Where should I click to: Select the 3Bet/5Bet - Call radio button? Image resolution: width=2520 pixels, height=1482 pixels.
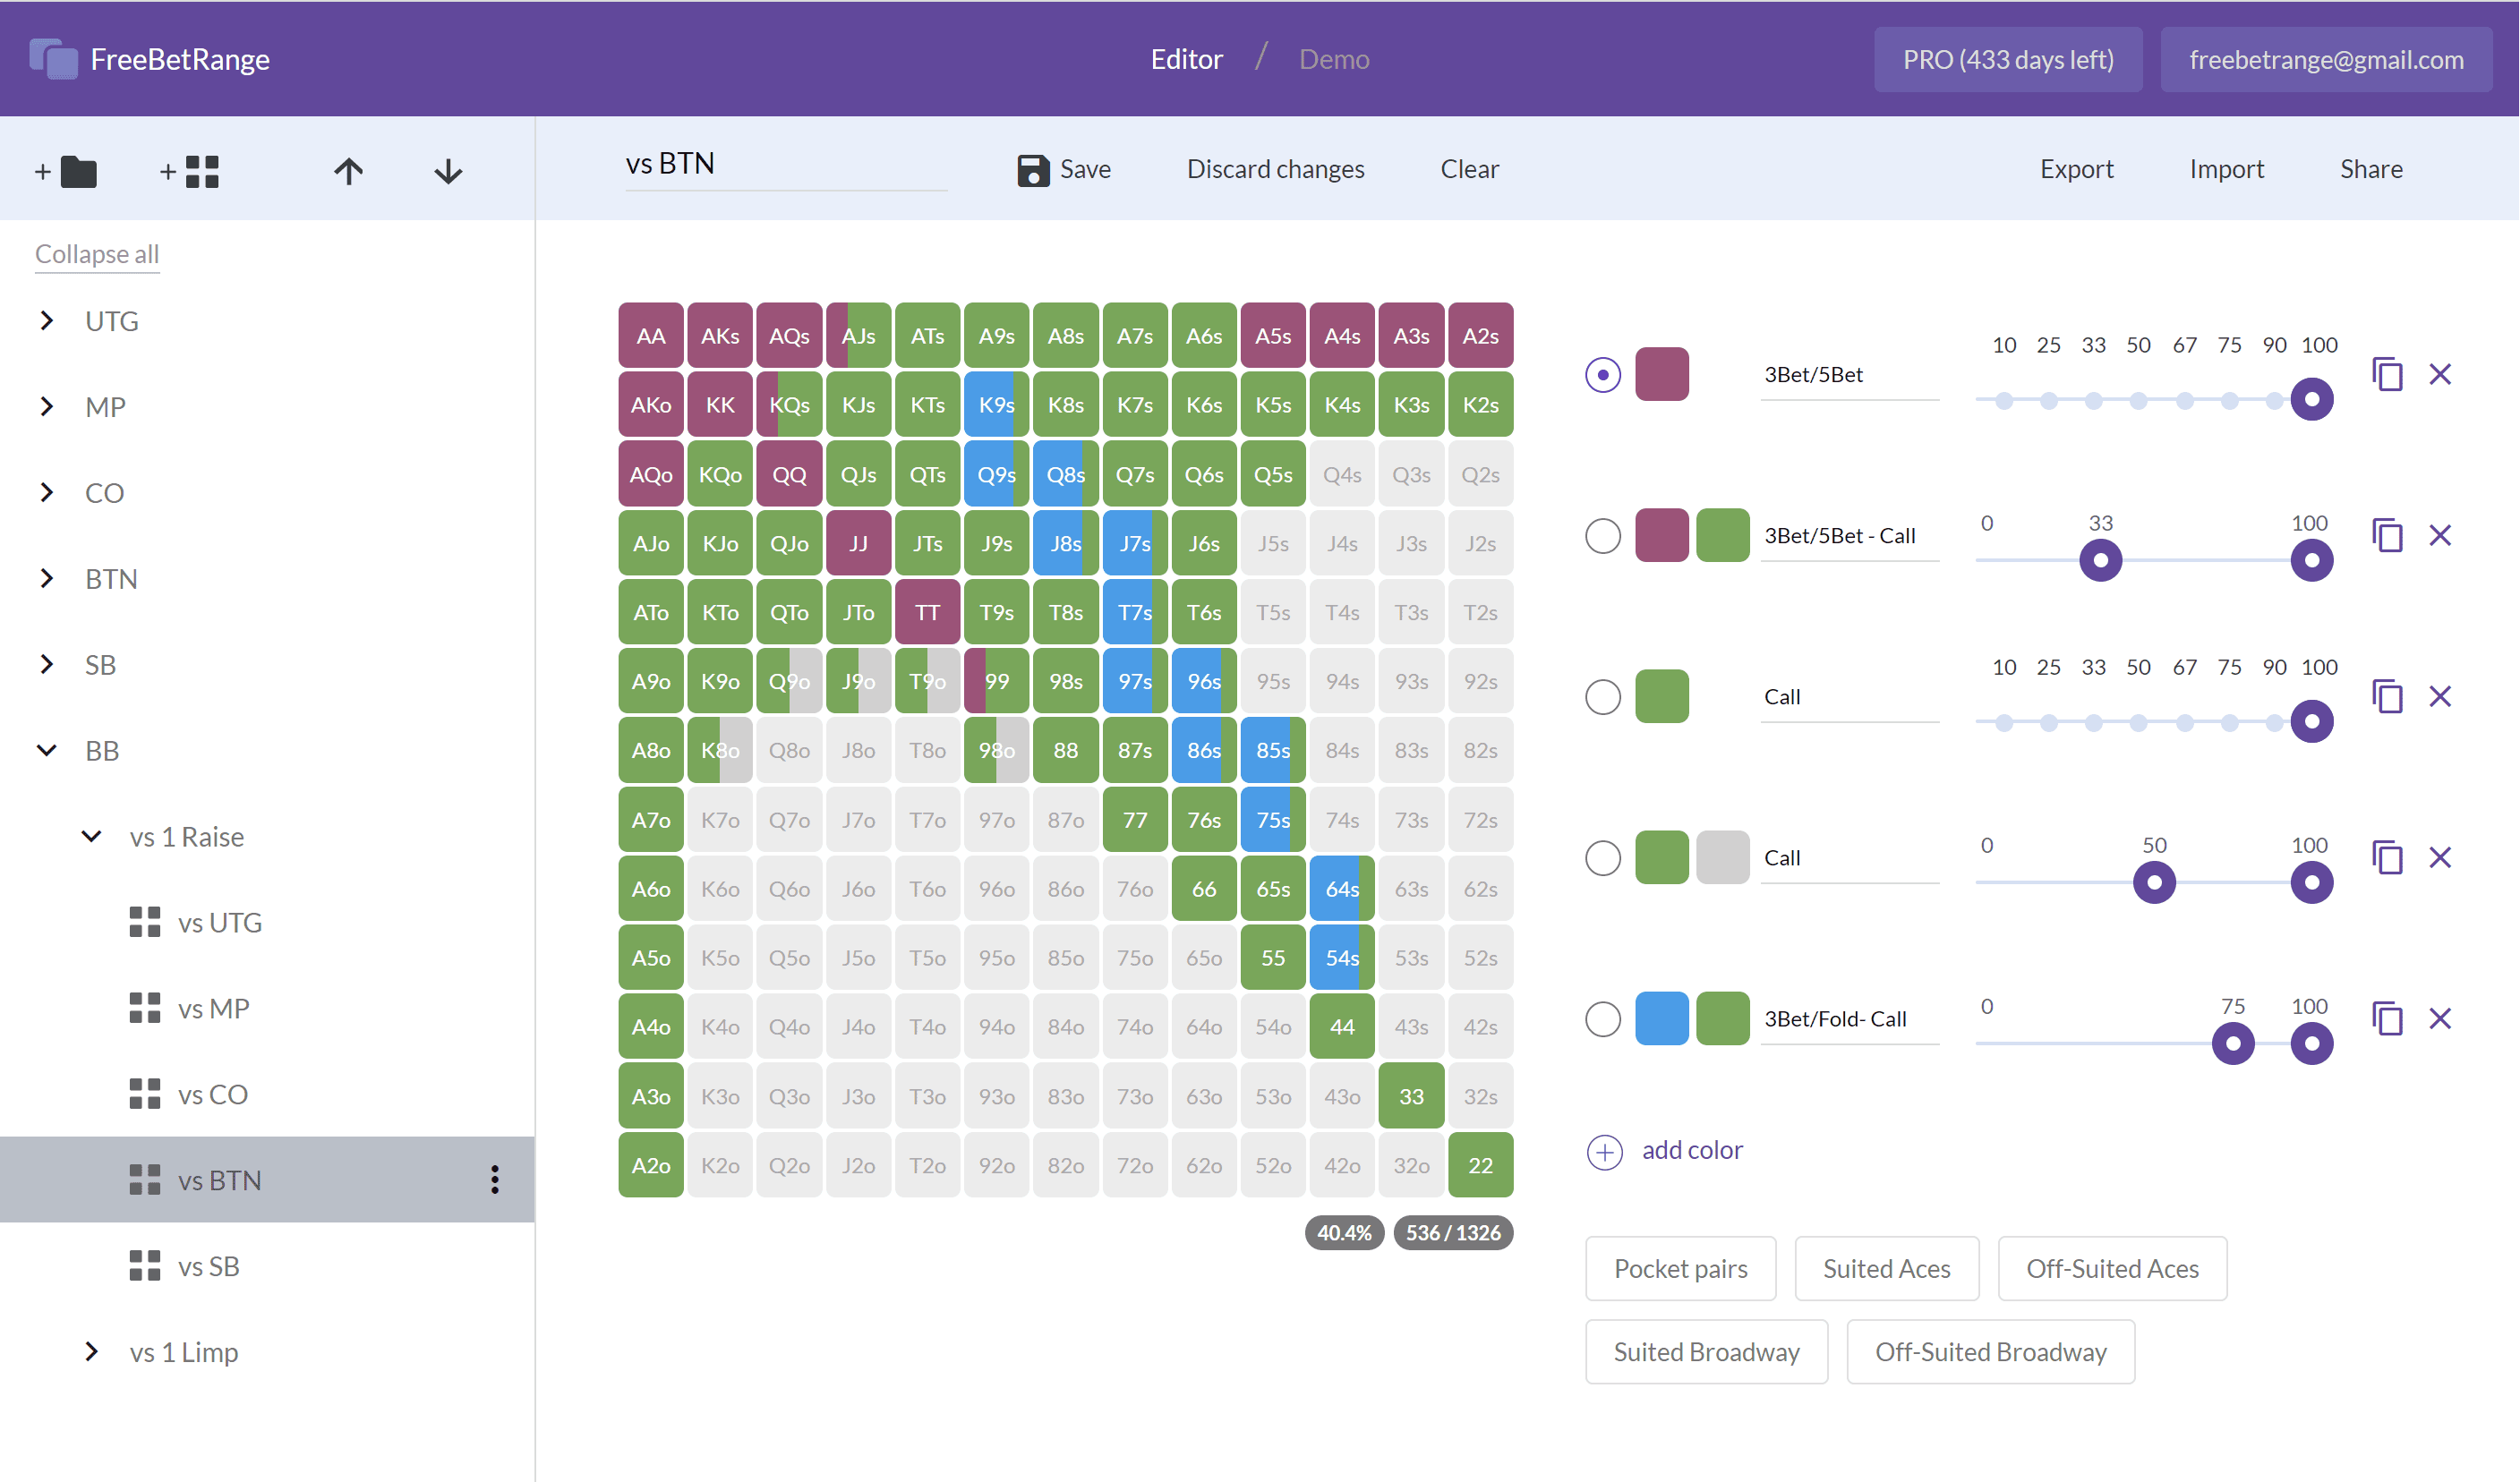click(1602, 536)
